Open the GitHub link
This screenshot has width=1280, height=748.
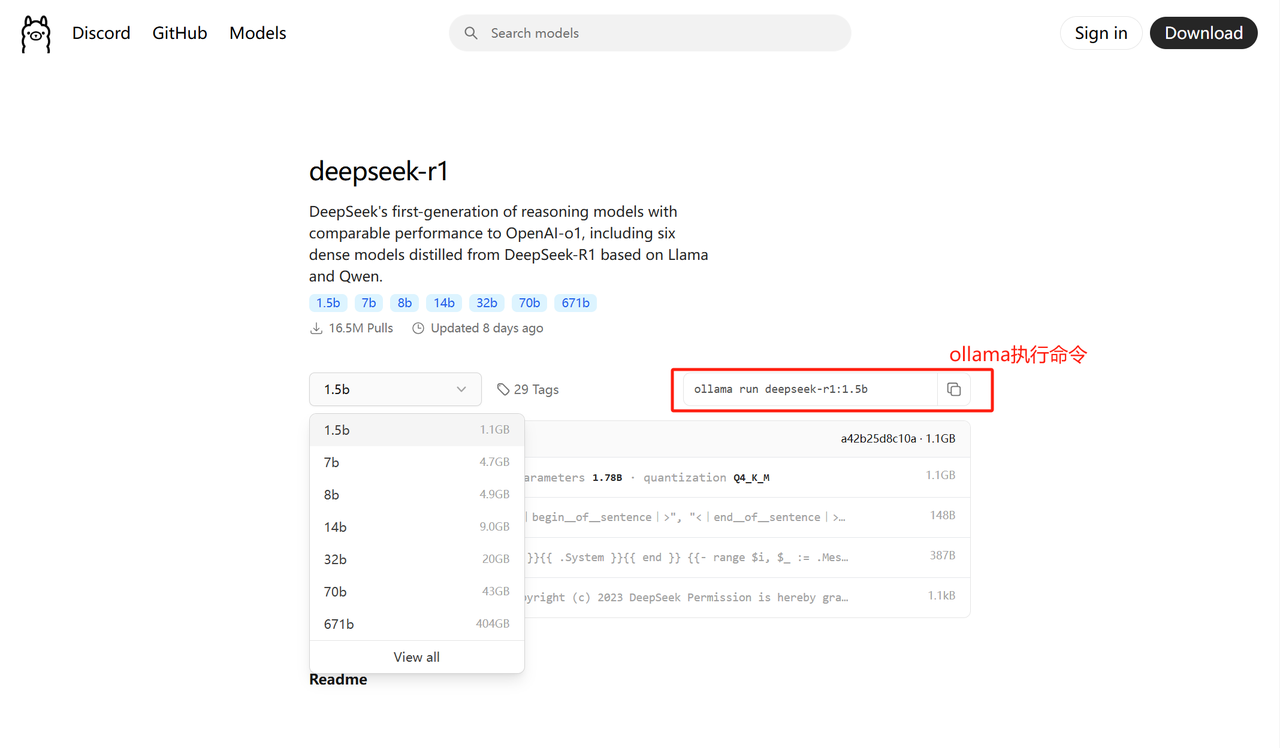[x=180, y=33]
